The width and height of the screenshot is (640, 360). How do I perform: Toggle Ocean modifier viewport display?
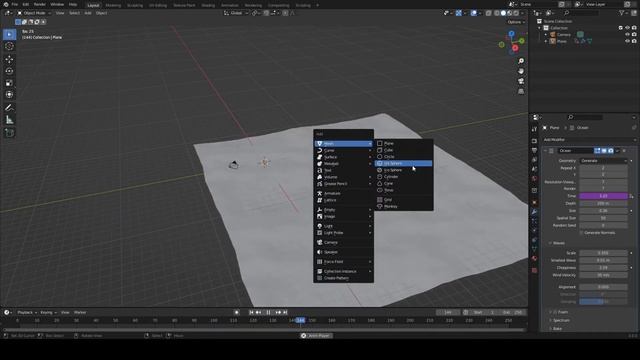click(x=604, y=151)
